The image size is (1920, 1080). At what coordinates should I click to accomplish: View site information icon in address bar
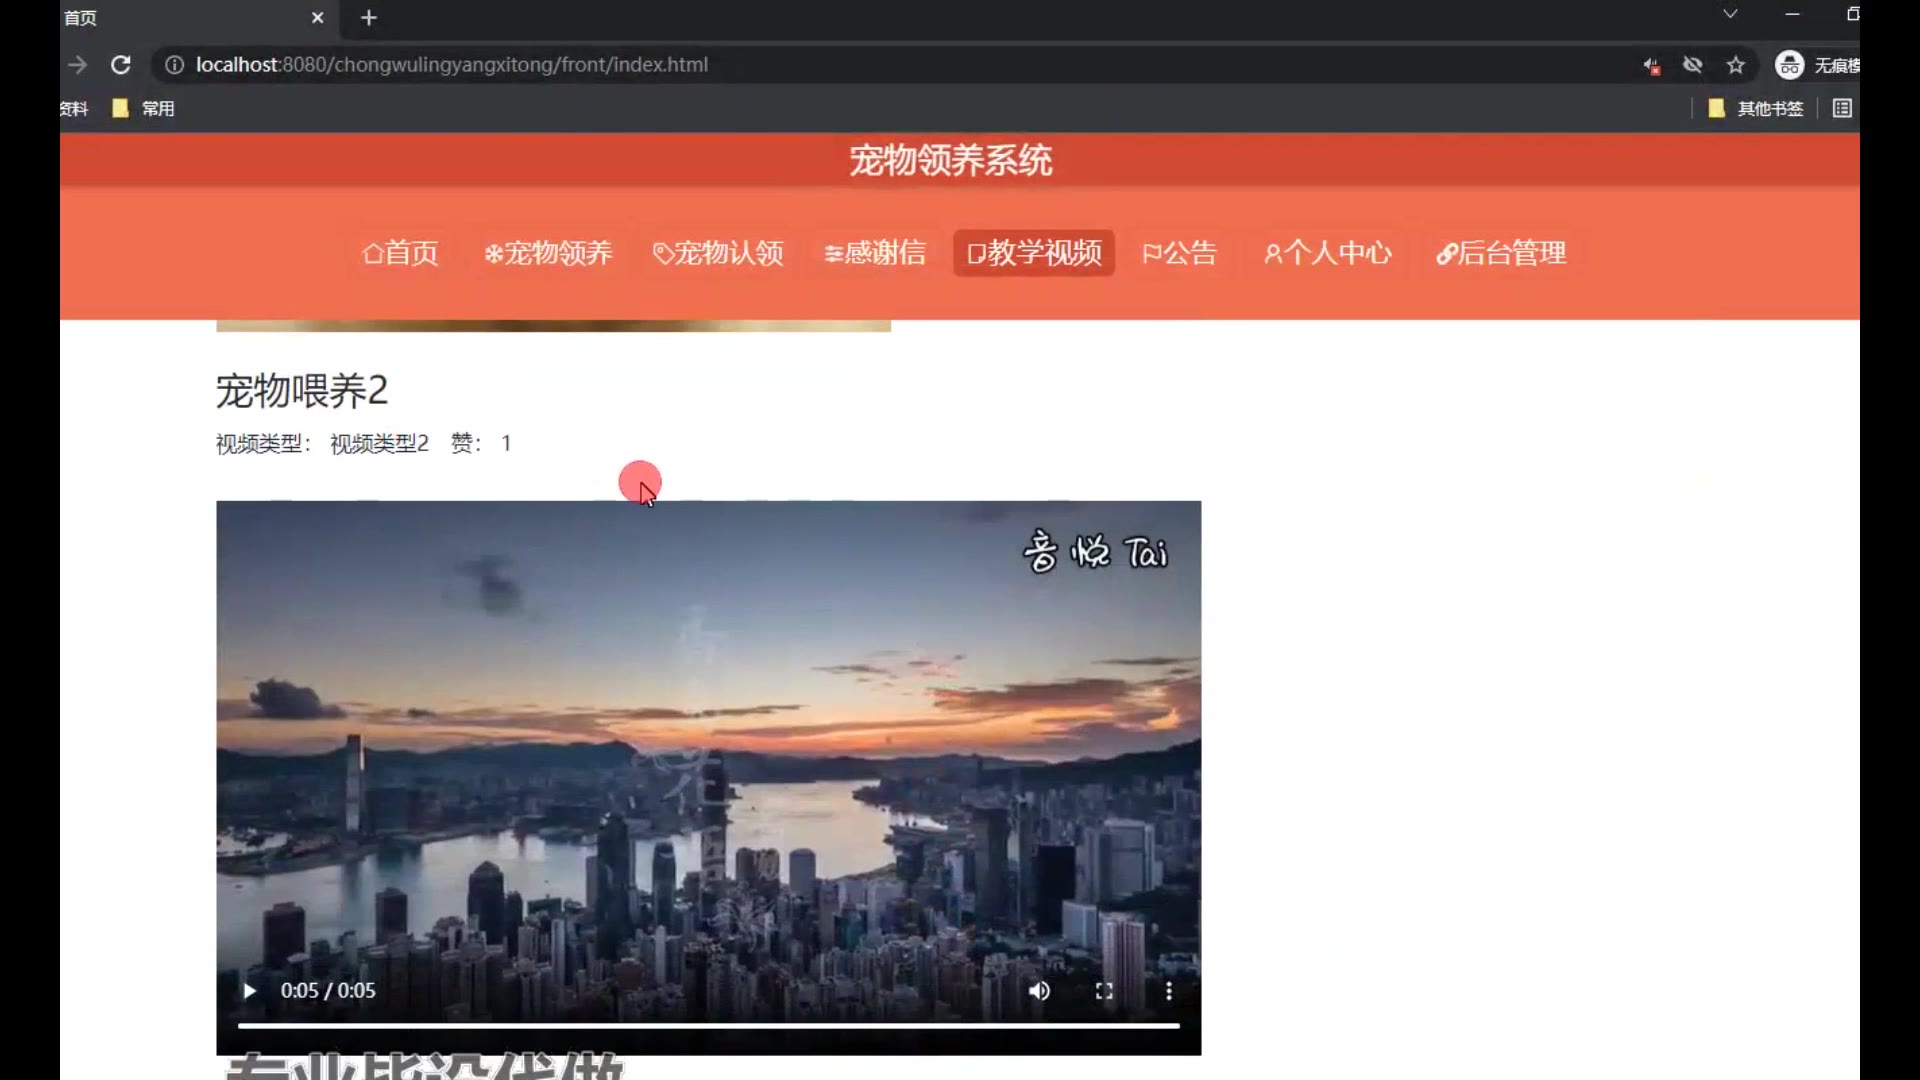(x=174, y=65)
